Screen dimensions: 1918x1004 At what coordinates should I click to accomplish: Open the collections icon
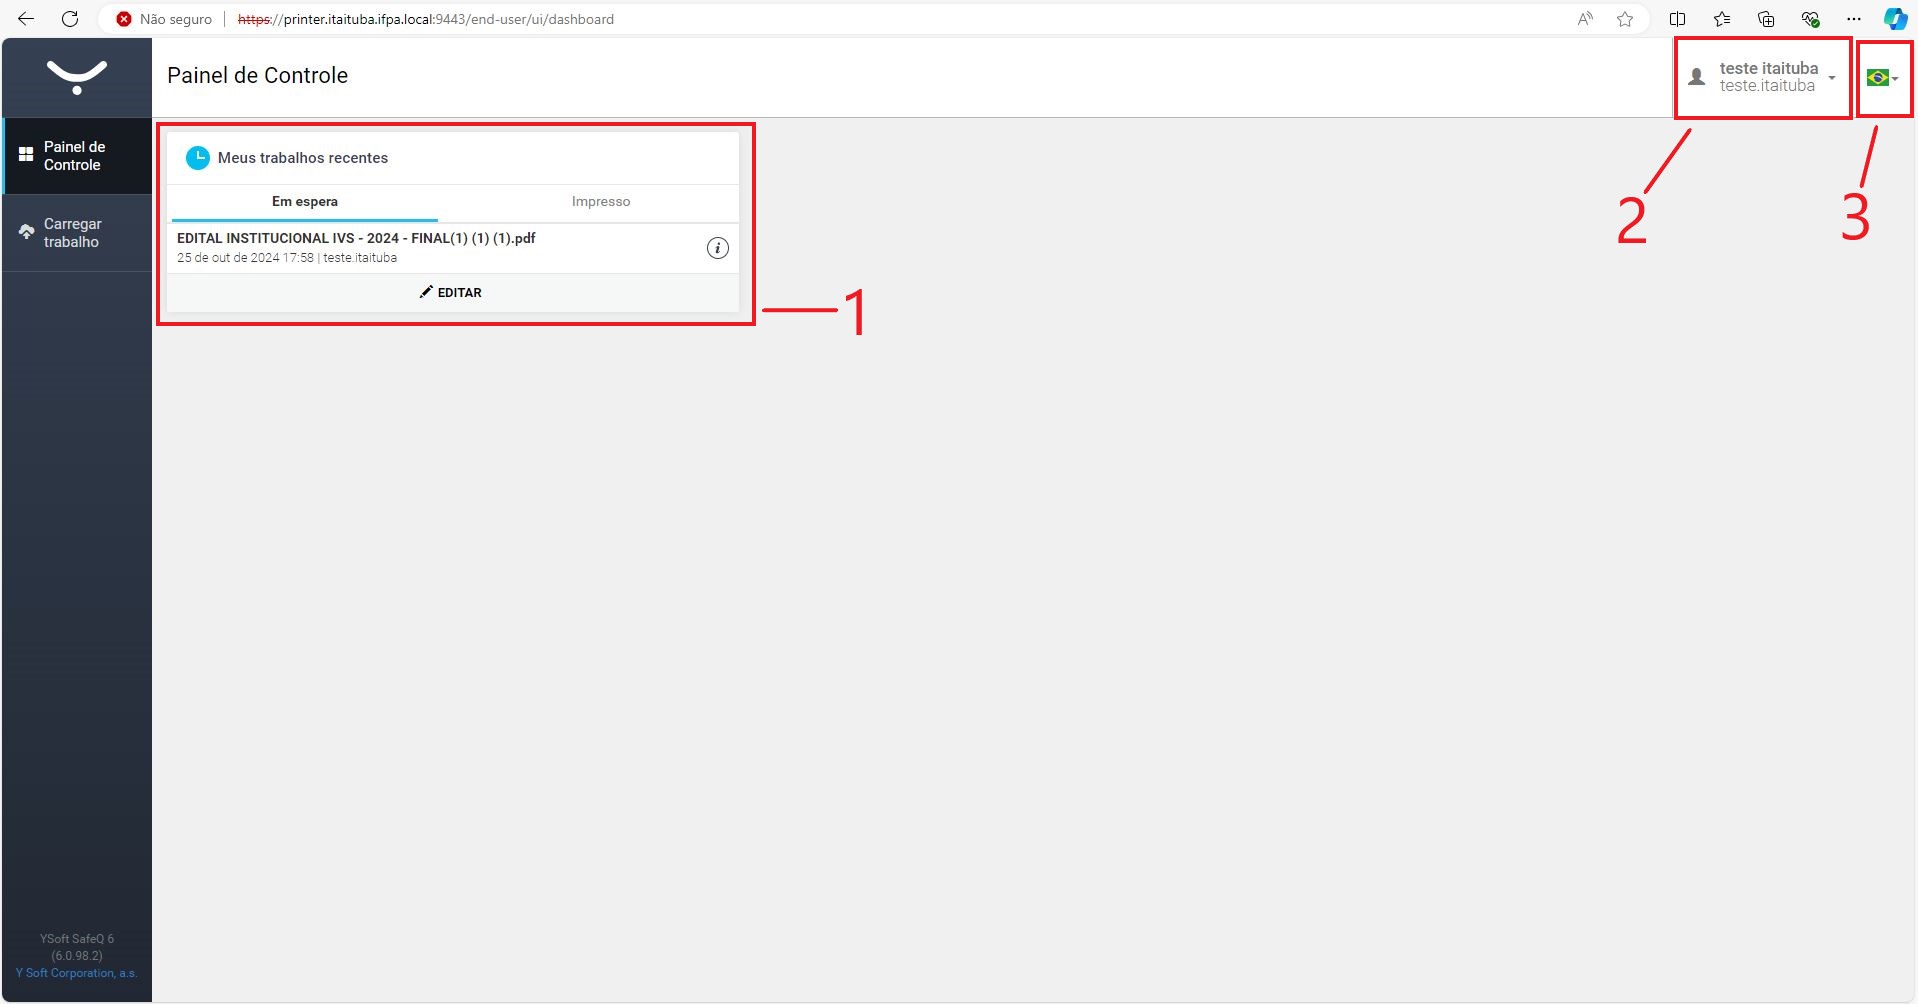tap(1766, 19)
